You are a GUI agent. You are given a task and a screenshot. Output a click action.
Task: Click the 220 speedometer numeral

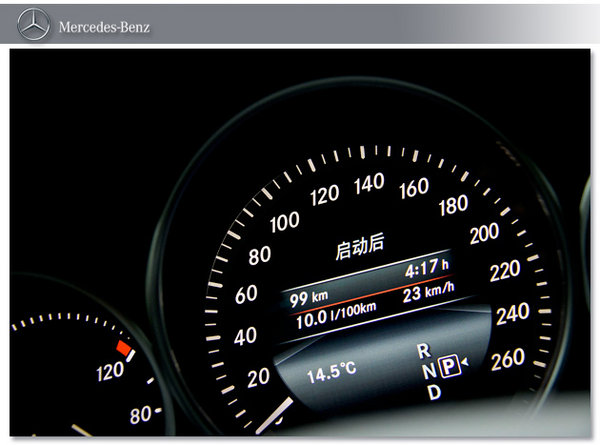coord(505,271)
